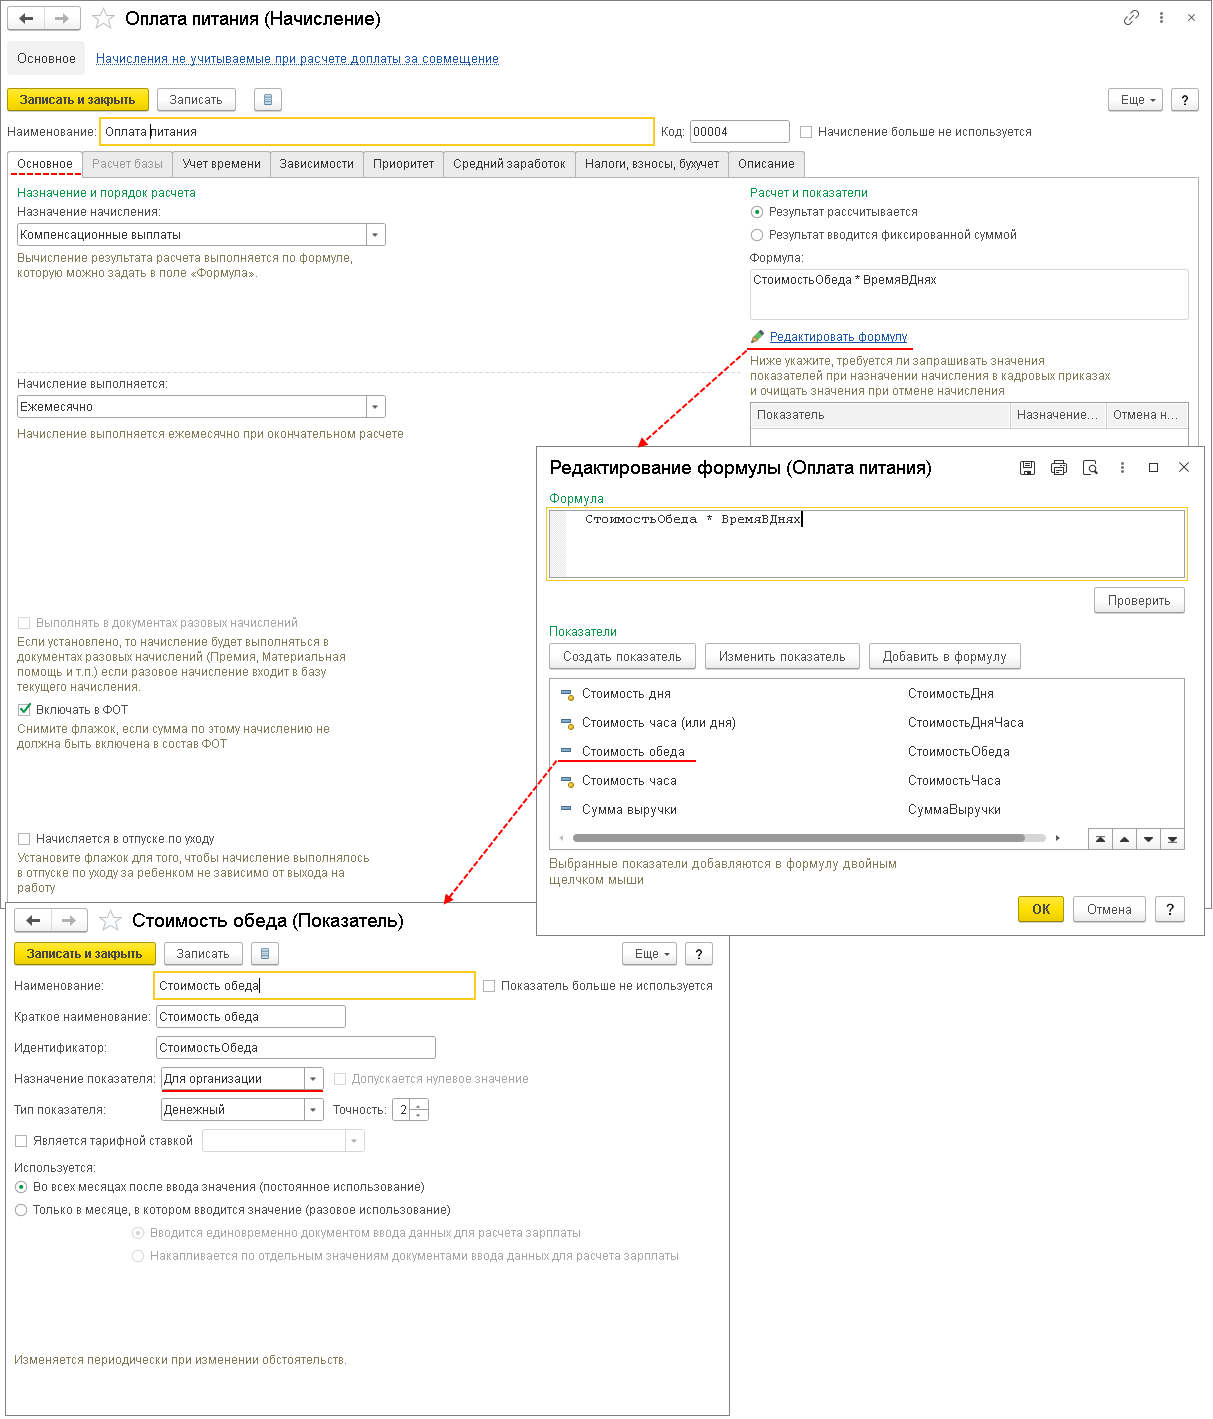Click Код field with 00004
Screen dimensions: 1213x1419
[x=739, y=132]
